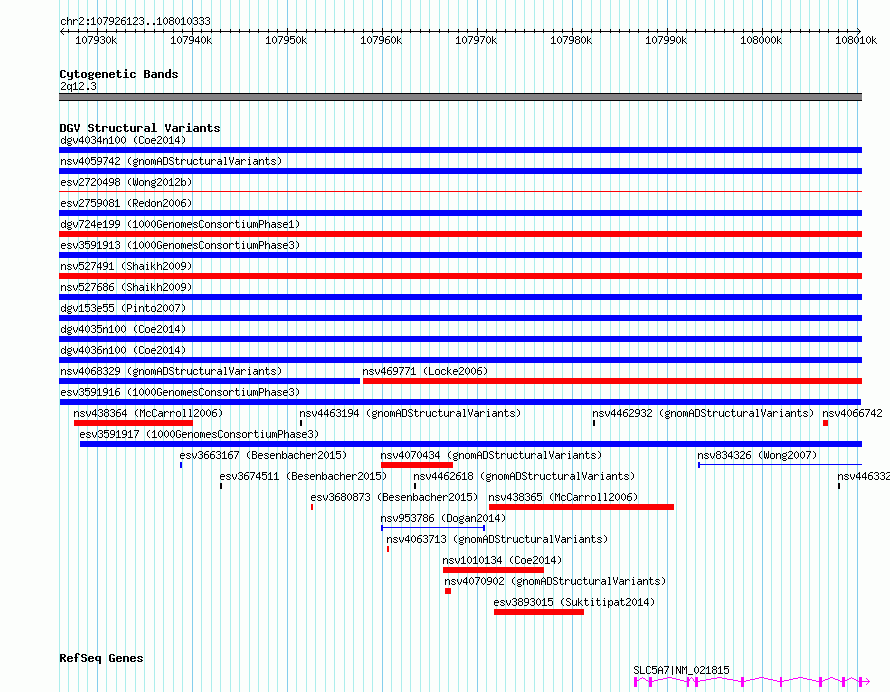Click the RefSeq Genes track title
The height and width of the screenshot is (692, 890).
tap(101, 658)
